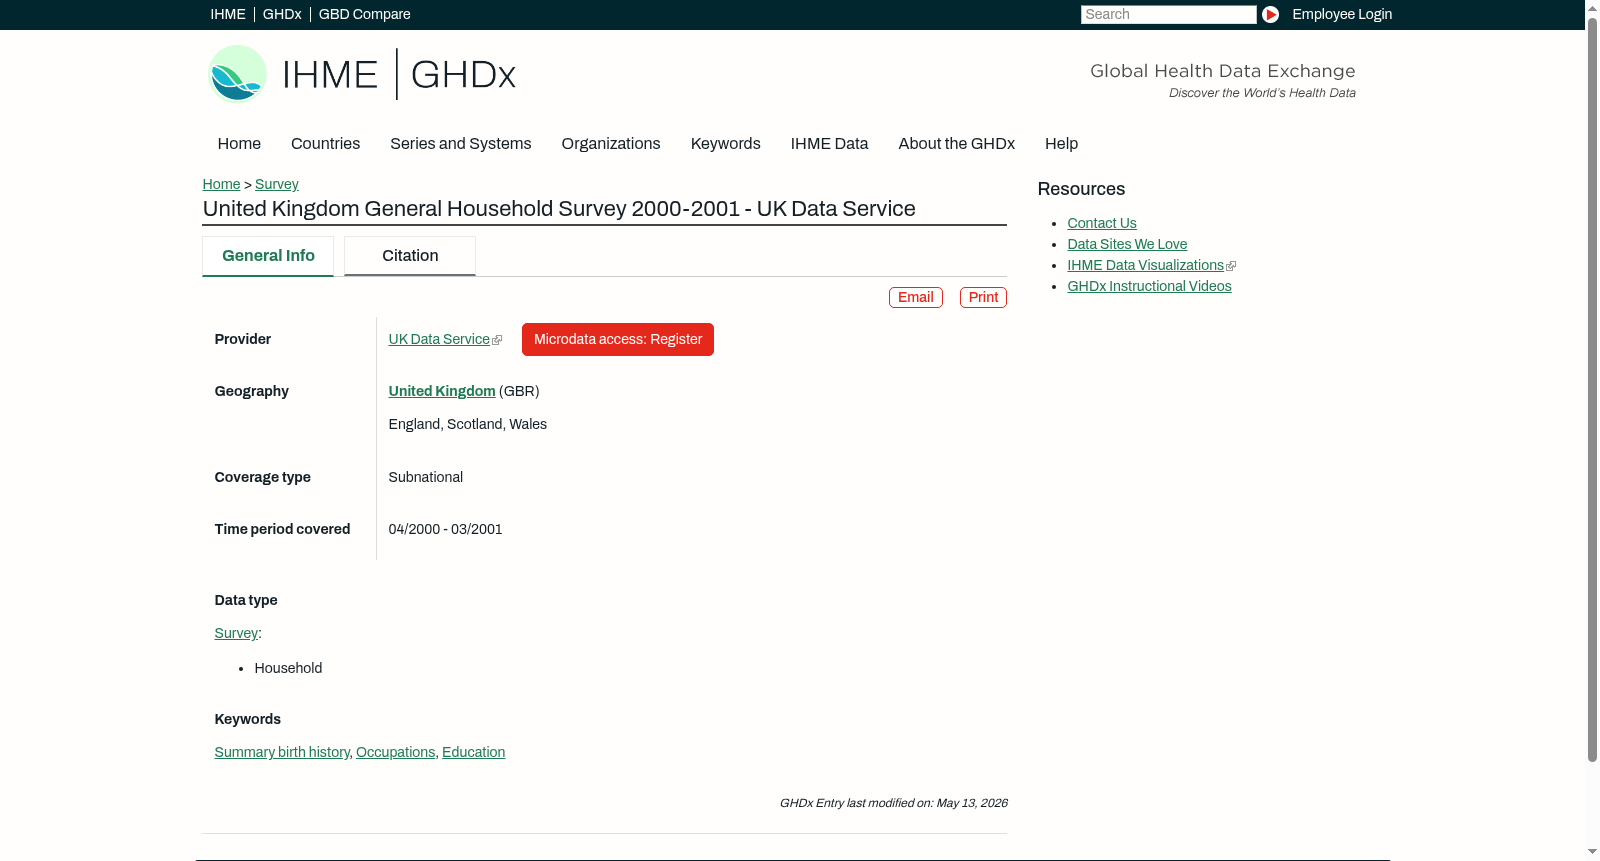The image size is (1600, 861).
Task: Open Series and Systems menu
Action: [461, 144]
